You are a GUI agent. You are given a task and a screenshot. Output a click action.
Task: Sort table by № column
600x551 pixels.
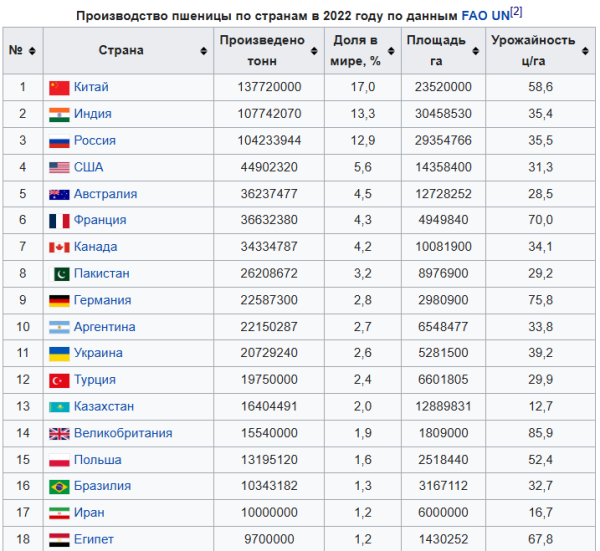click(x=33, y=51)
